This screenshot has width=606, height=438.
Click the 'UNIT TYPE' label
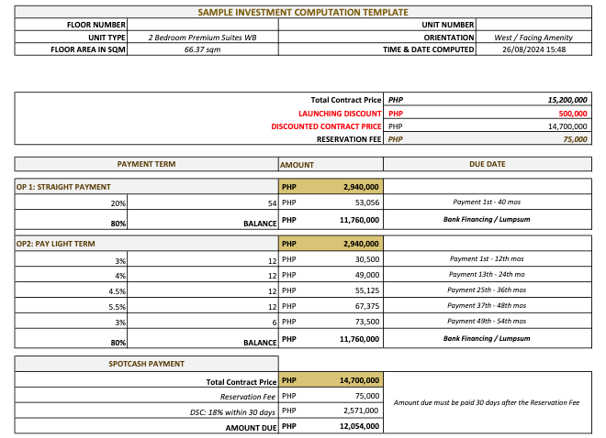(107, 37)
